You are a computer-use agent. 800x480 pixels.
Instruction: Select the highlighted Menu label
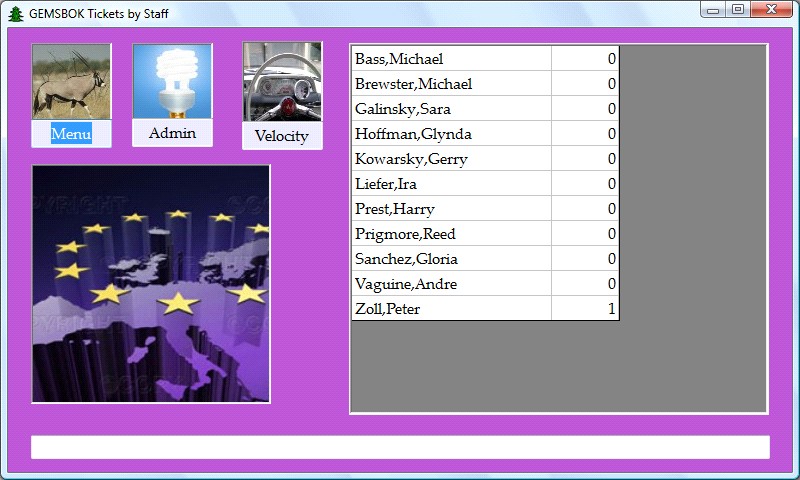coord(71,134)
